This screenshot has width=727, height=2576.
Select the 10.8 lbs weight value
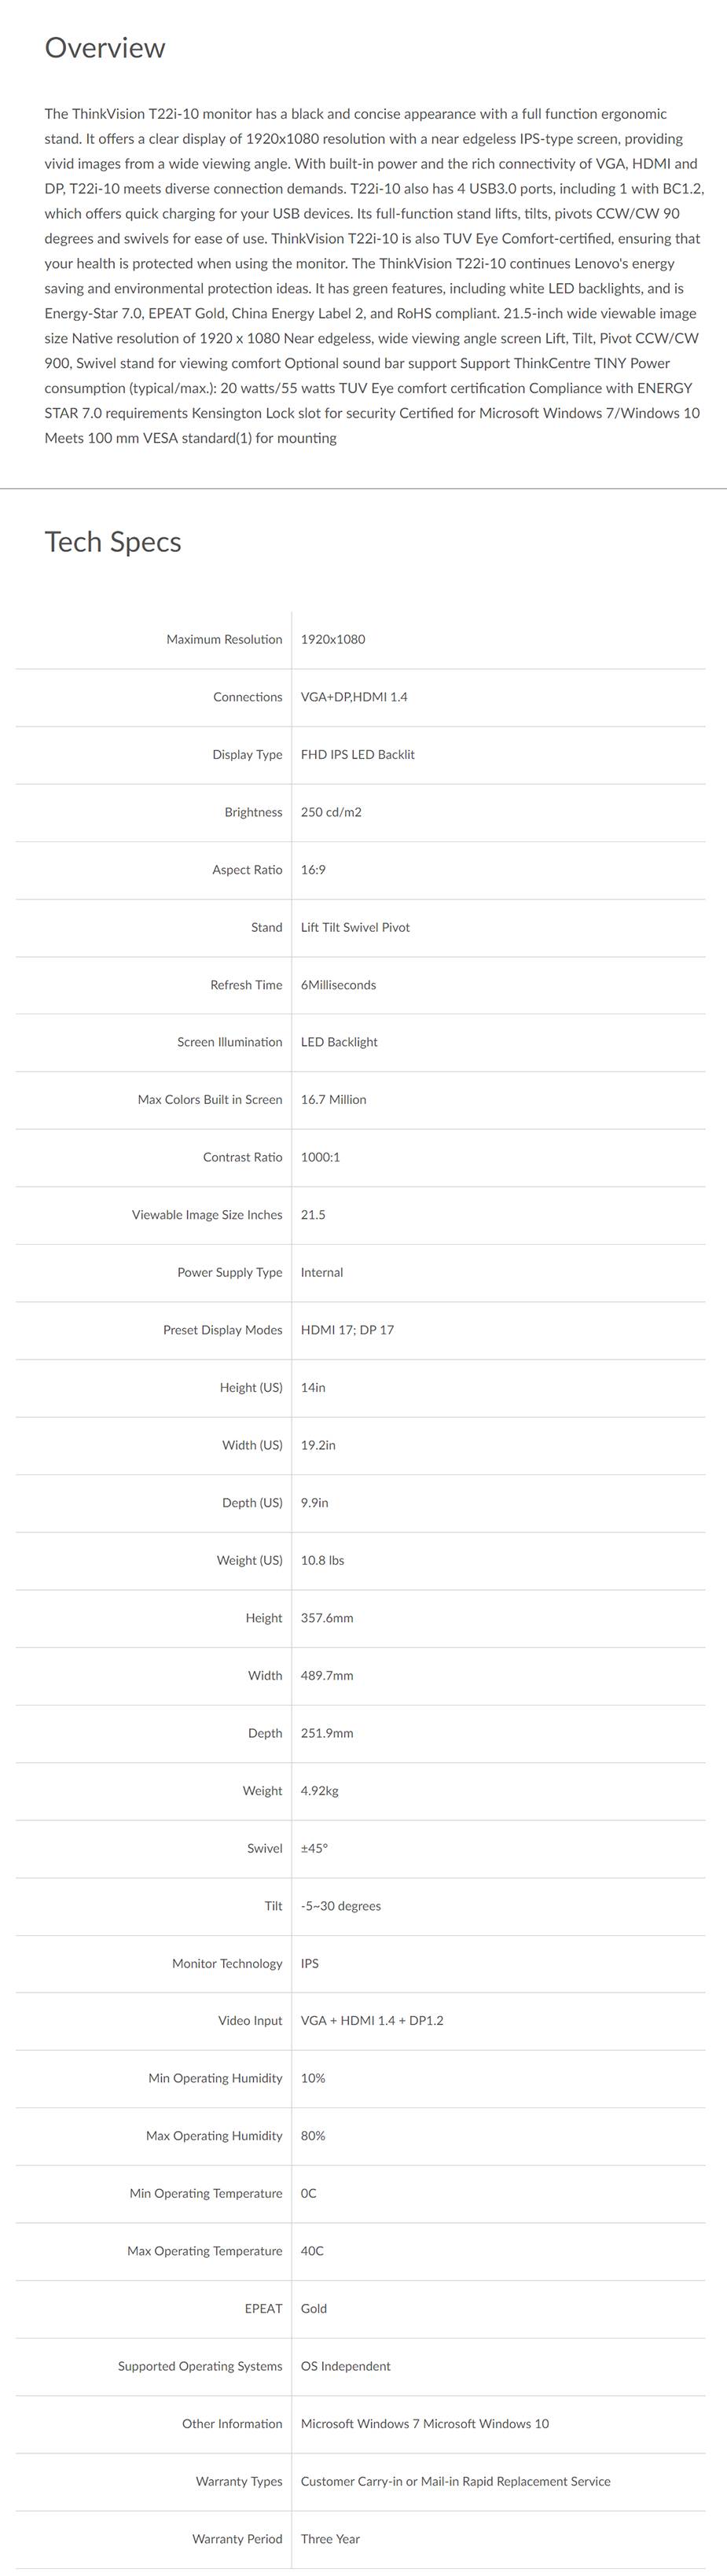point(322,1560)
